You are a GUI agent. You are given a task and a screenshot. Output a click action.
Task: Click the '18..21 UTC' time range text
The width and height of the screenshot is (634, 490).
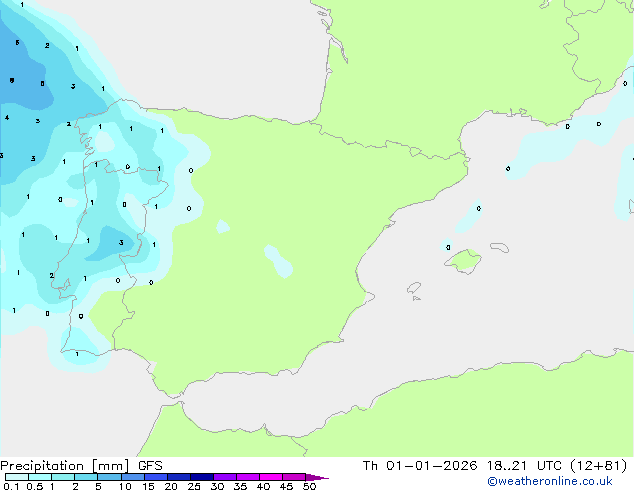coord(526,466)
